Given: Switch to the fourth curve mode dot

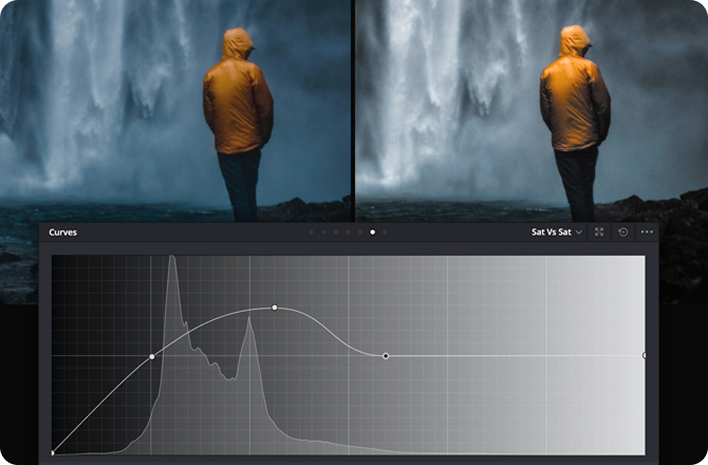Looking at the screenshot, I should tap(347, 232).
